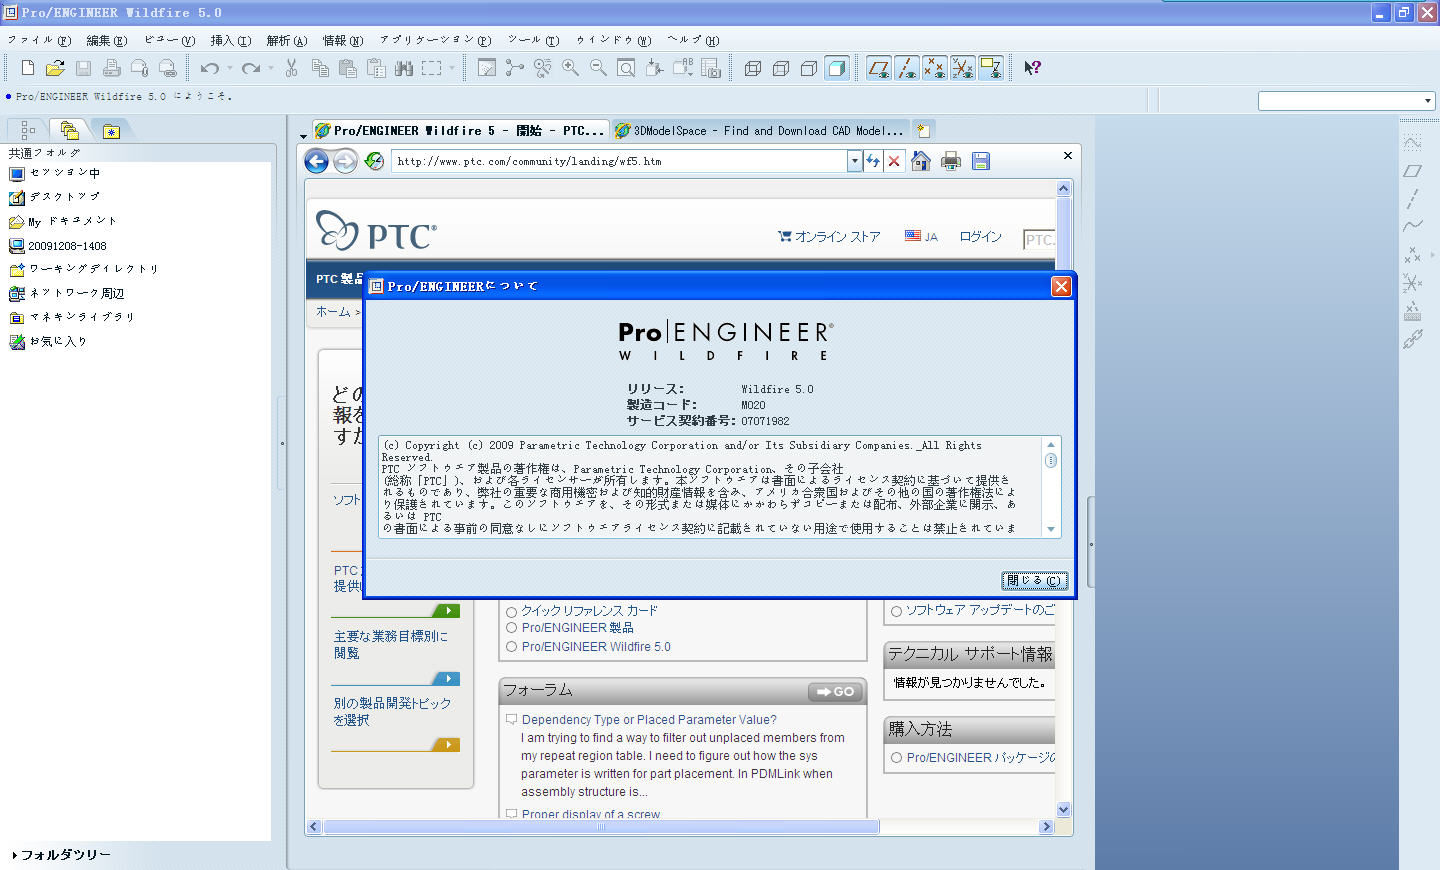Open the デスクトップ folder item
The height and width of the screenshot is (870, 1440).
coord(54,197)
